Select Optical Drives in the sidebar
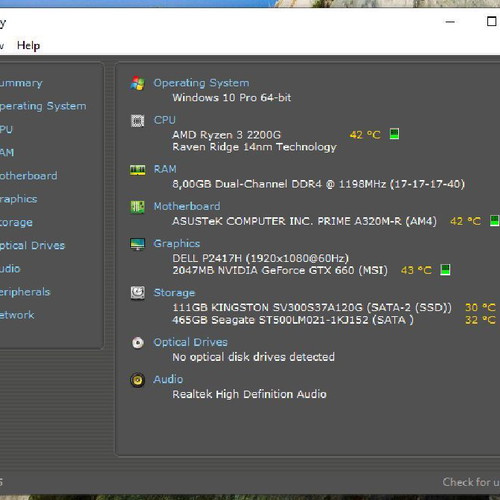 (32, 246)
